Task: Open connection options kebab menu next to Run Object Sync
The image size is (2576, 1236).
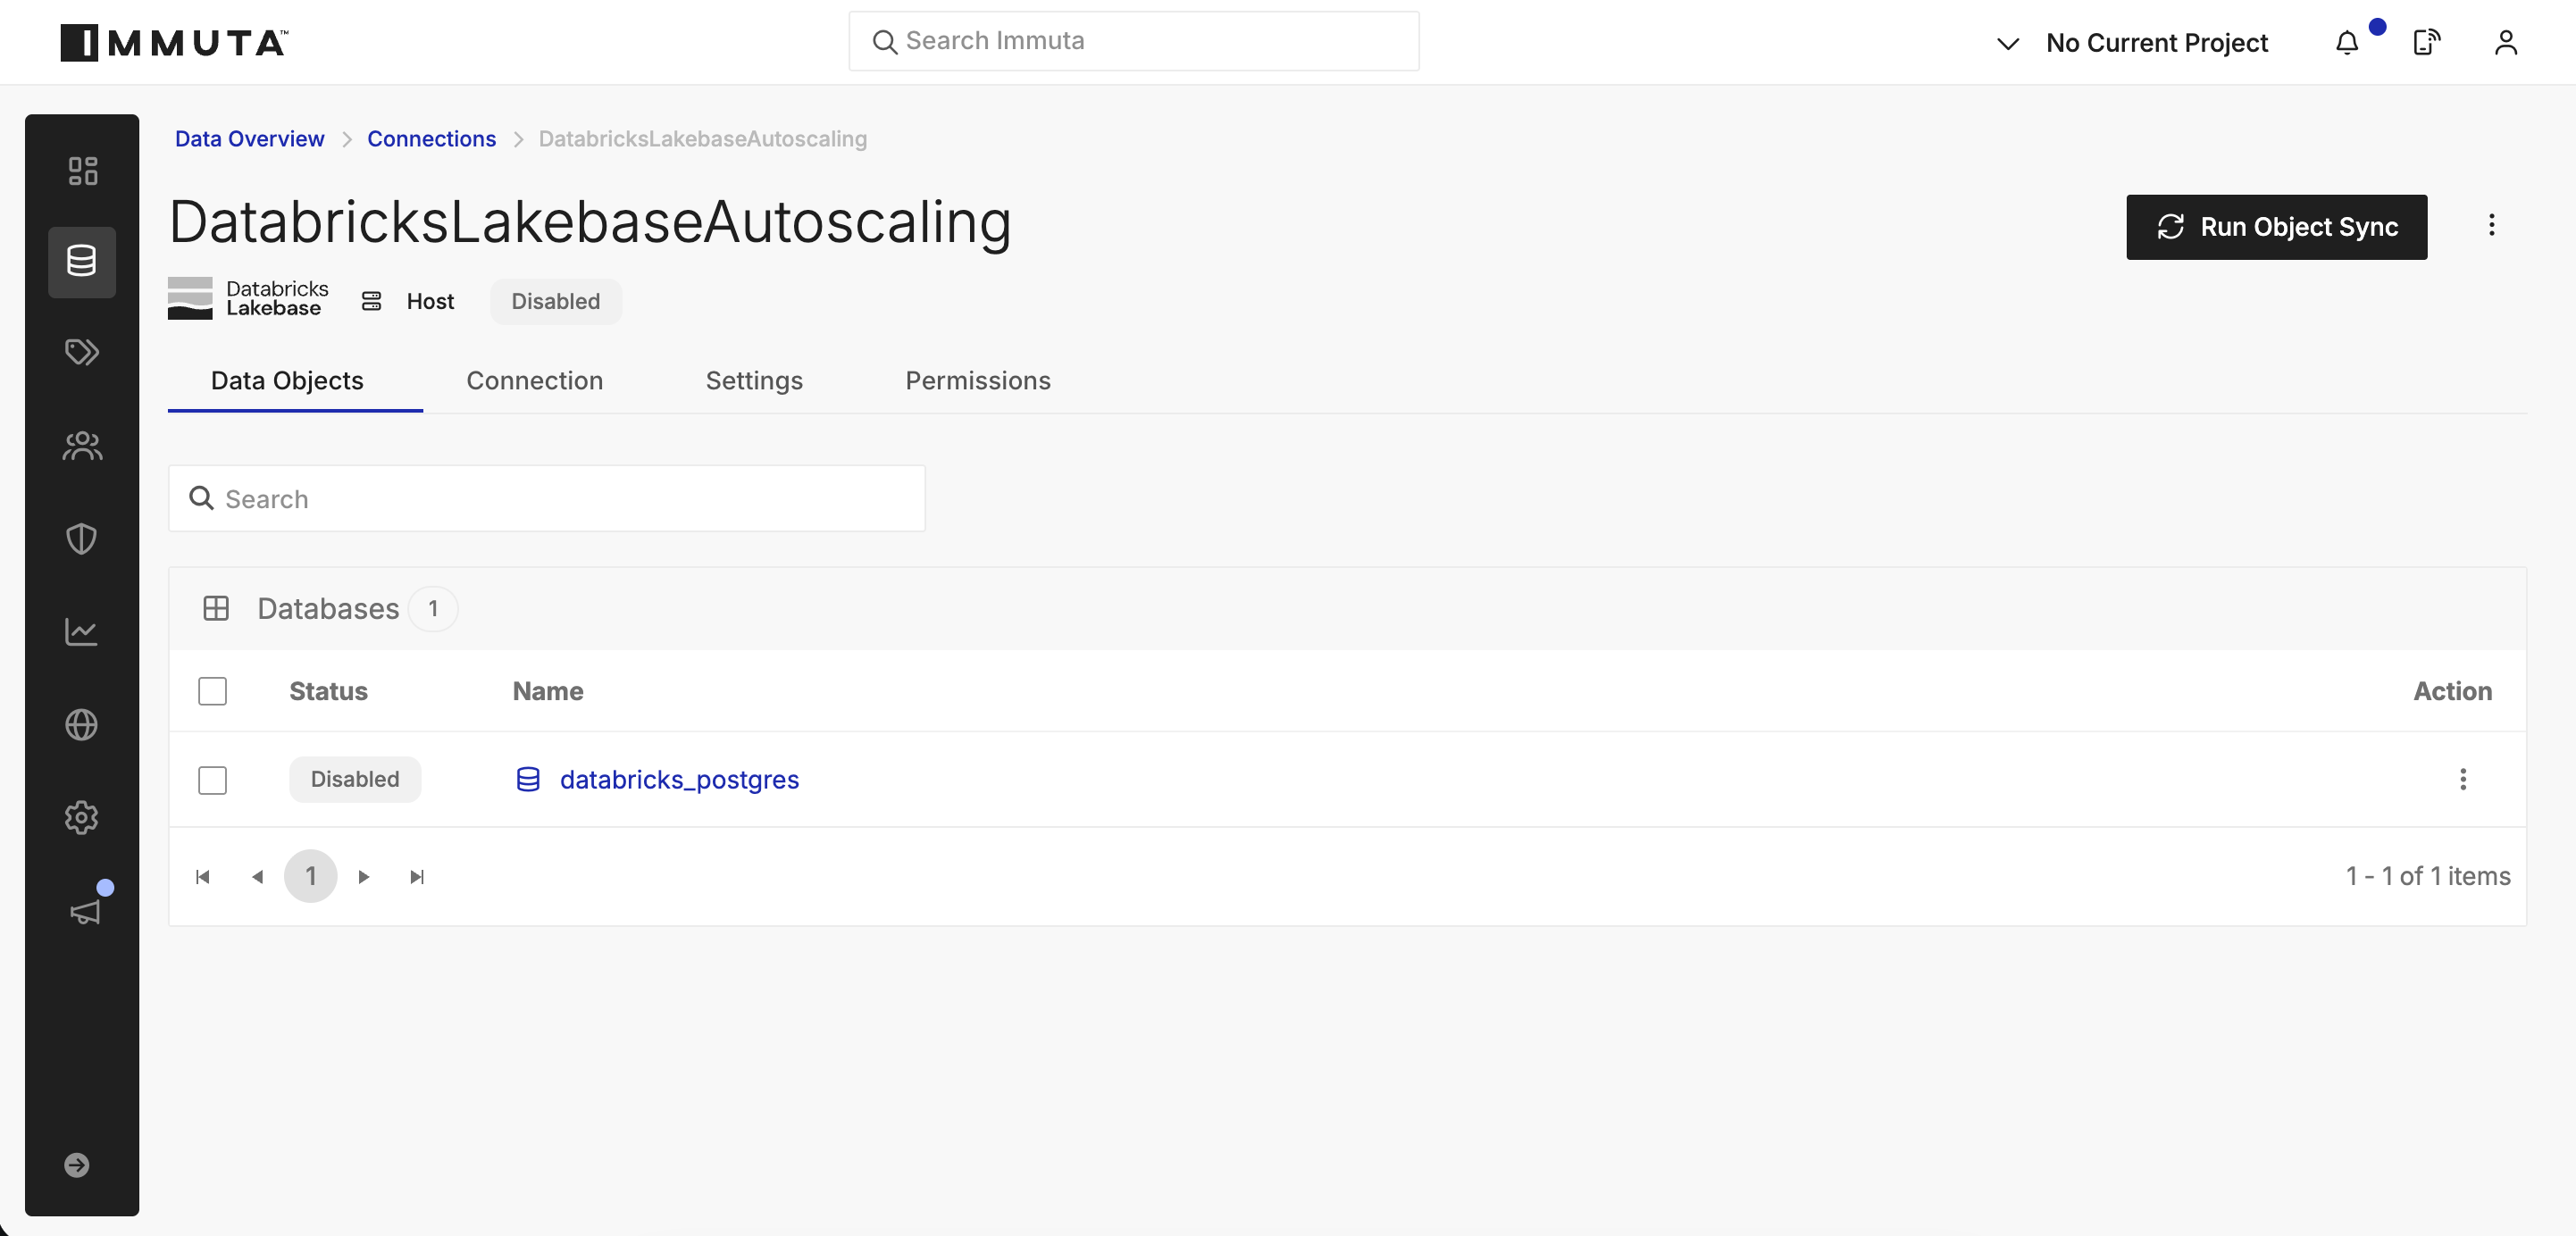Action: (2491, 225)
